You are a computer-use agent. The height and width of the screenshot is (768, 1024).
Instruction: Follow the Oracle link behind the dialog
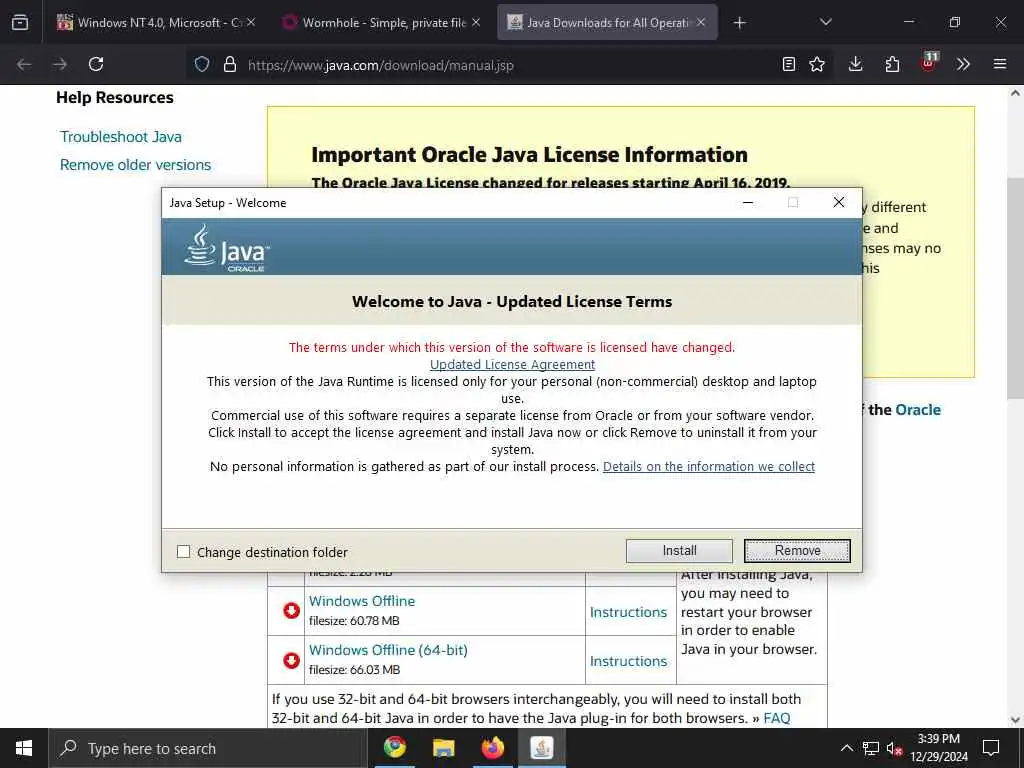click(x=918, y=409)
